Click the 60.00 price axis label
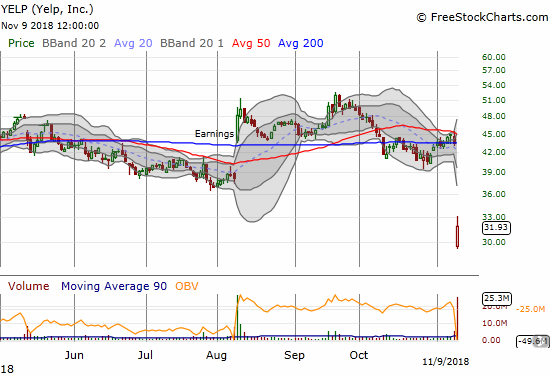This screenshot has height=375, width=550. 494,57
